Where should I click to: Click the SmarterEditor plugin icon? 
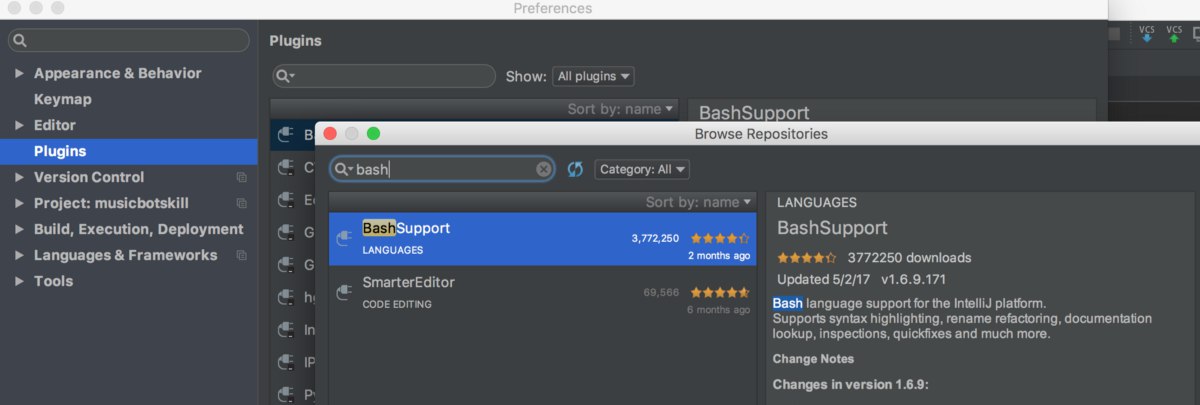coord(344,292)
